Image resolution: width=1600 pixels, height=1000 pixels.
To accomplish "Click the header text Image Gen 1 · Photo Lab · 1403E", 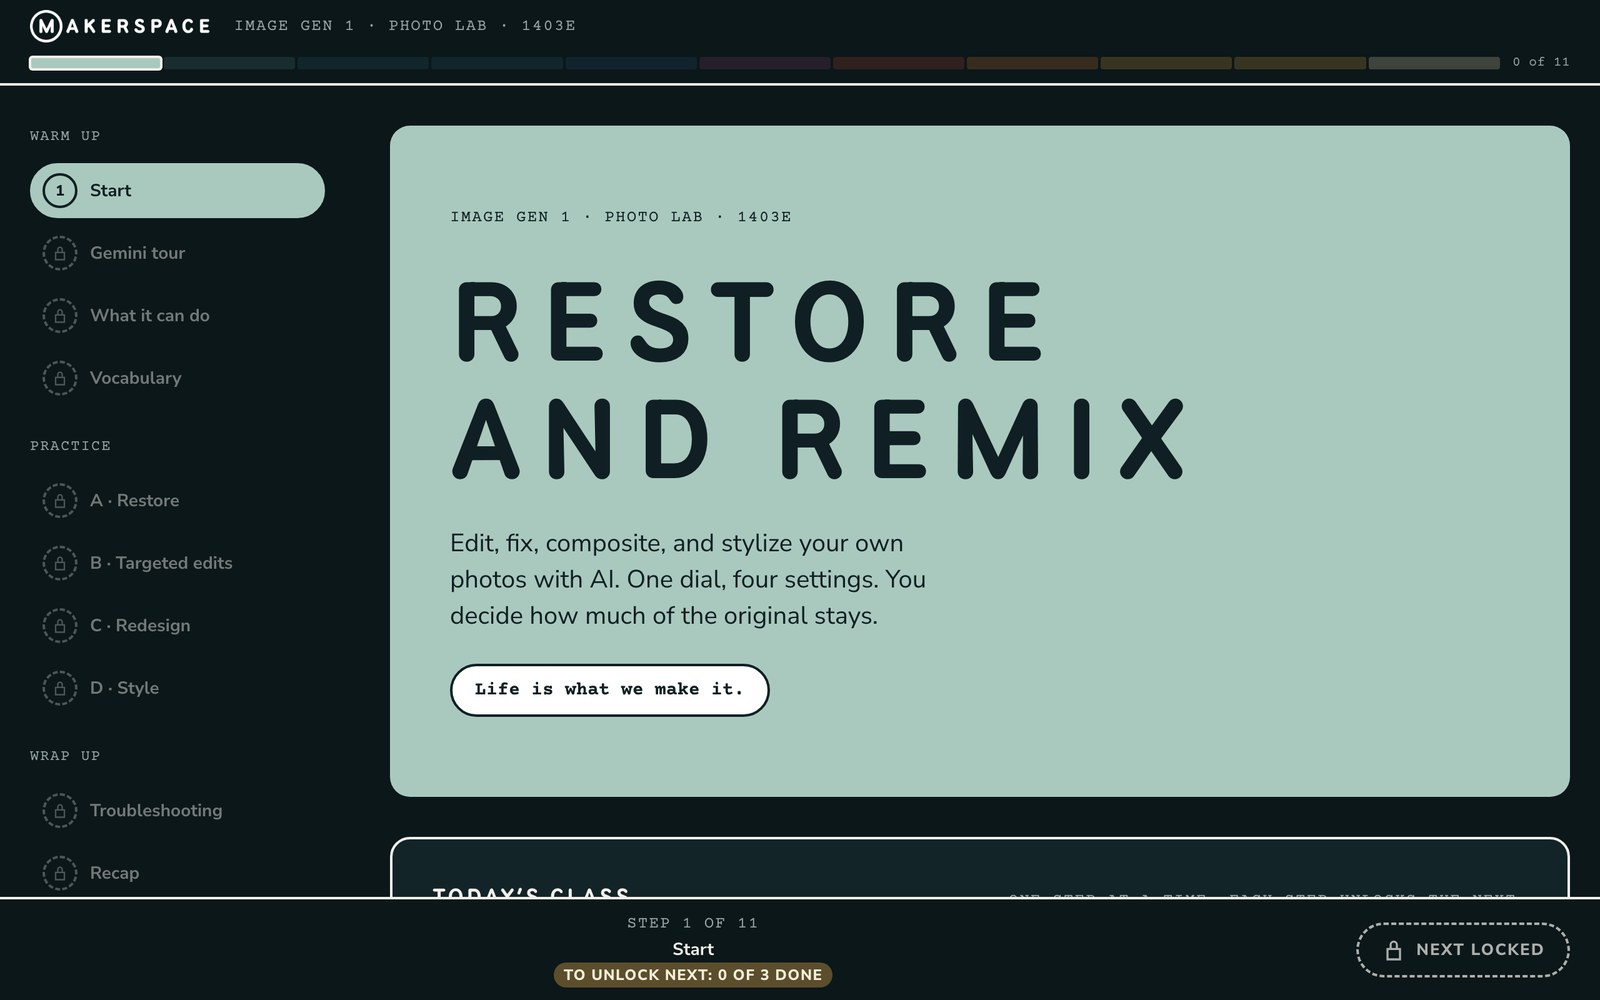I will point(405,26).
